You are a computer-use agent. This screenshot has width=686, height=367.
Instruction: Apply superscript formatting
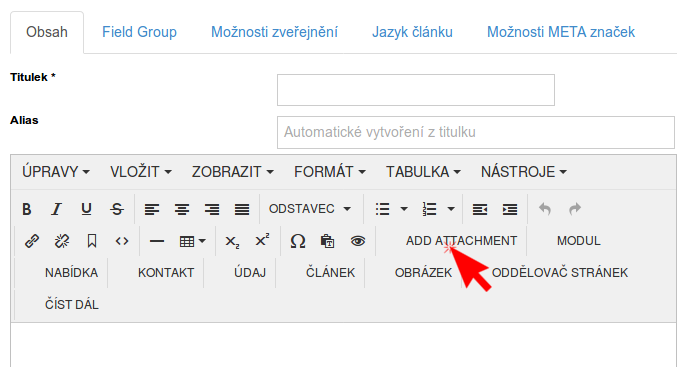tap(262, 241)
